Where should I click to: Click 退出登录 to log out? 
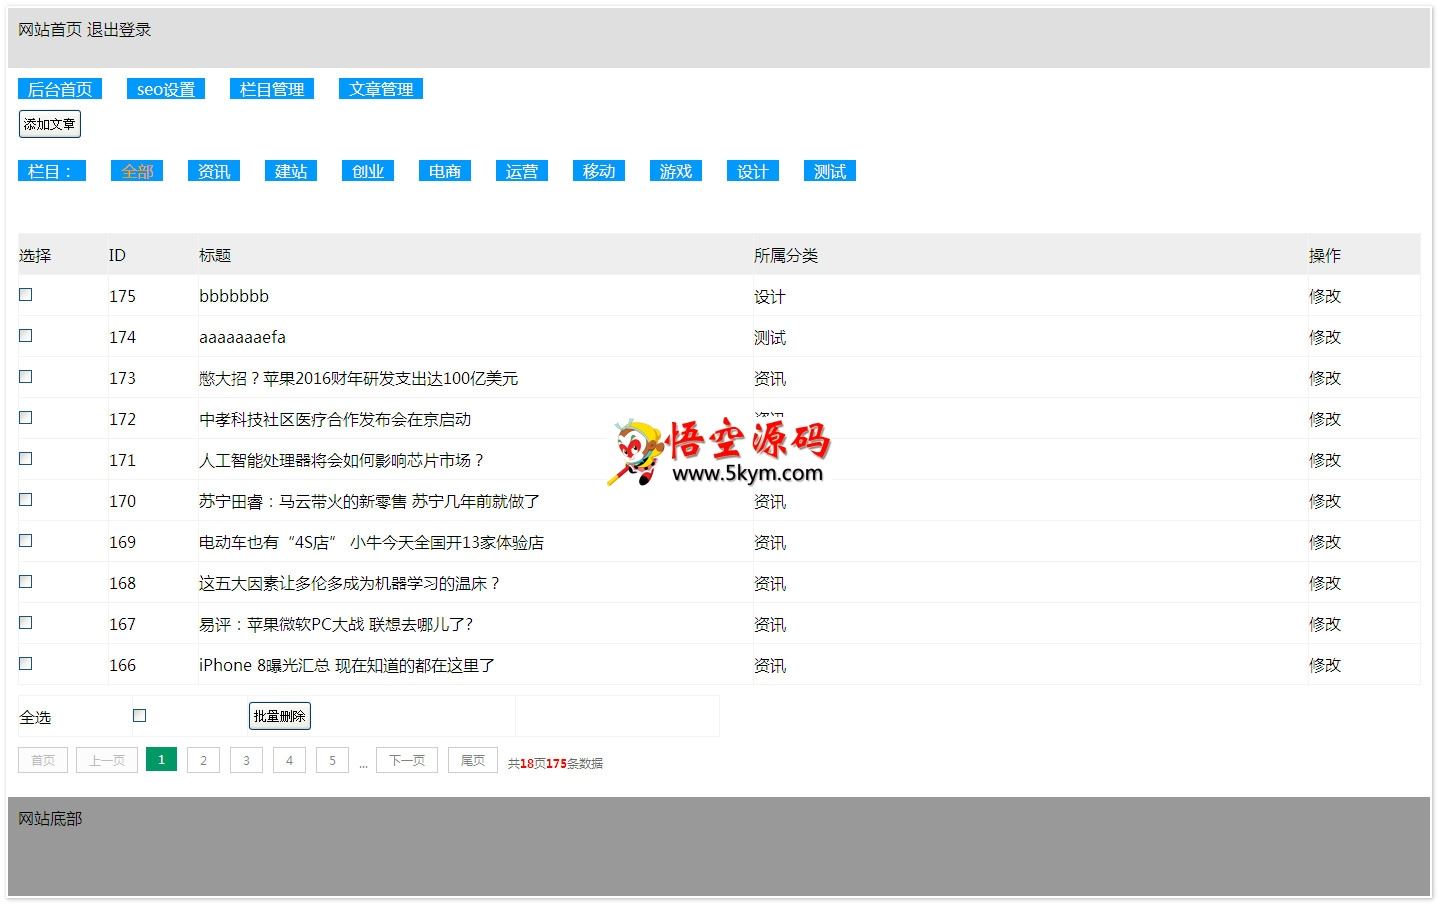point(119,30)
